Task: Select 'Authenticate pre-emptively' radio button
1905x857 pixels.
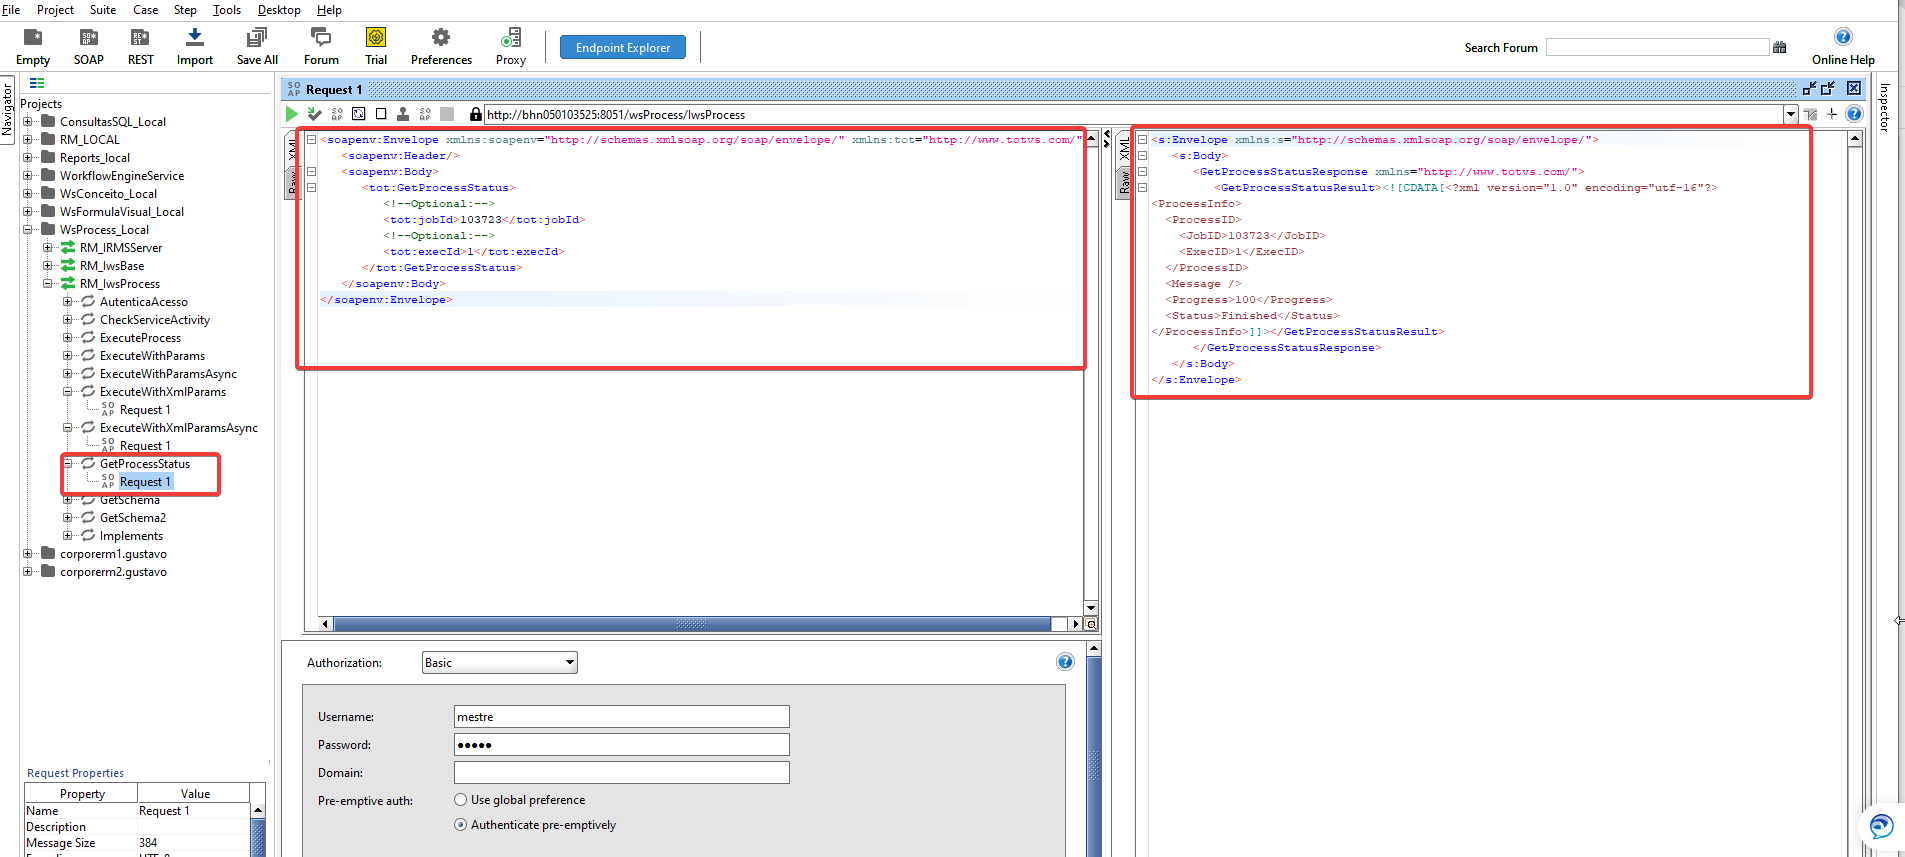Action: (x=460, y=825)
